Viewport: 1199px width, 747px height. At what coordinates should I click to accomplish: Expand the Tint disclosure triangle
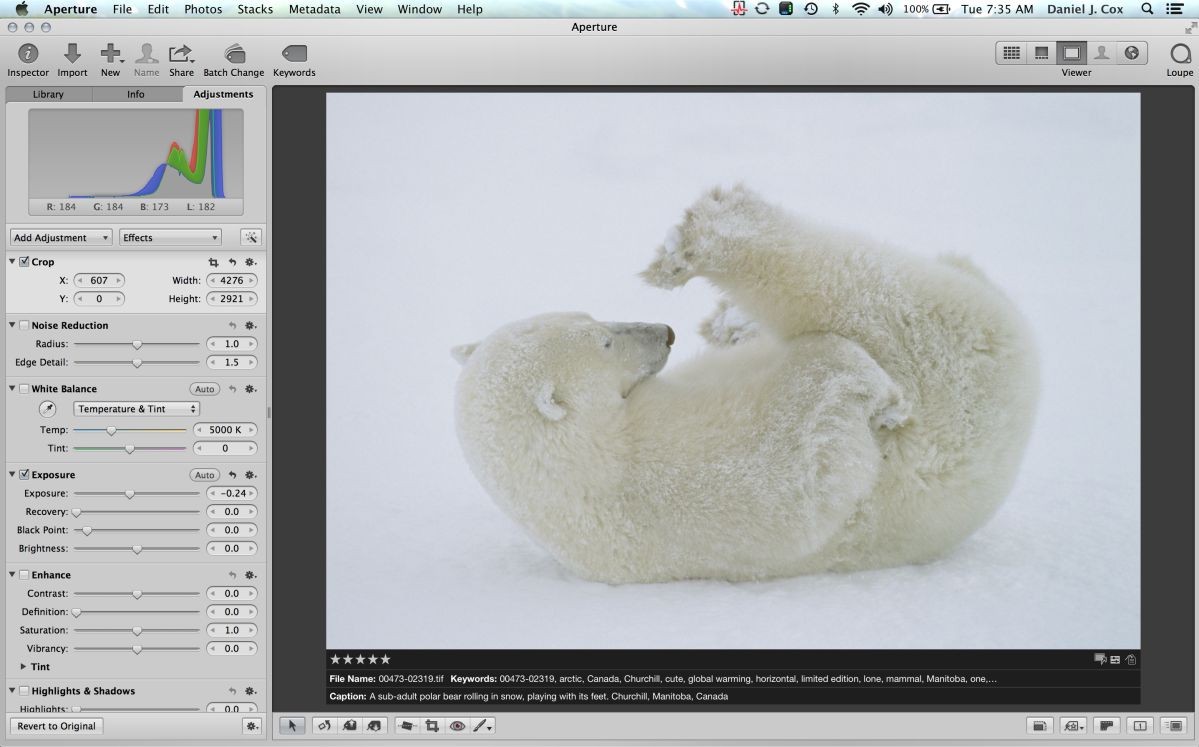[x=24, y=667]
